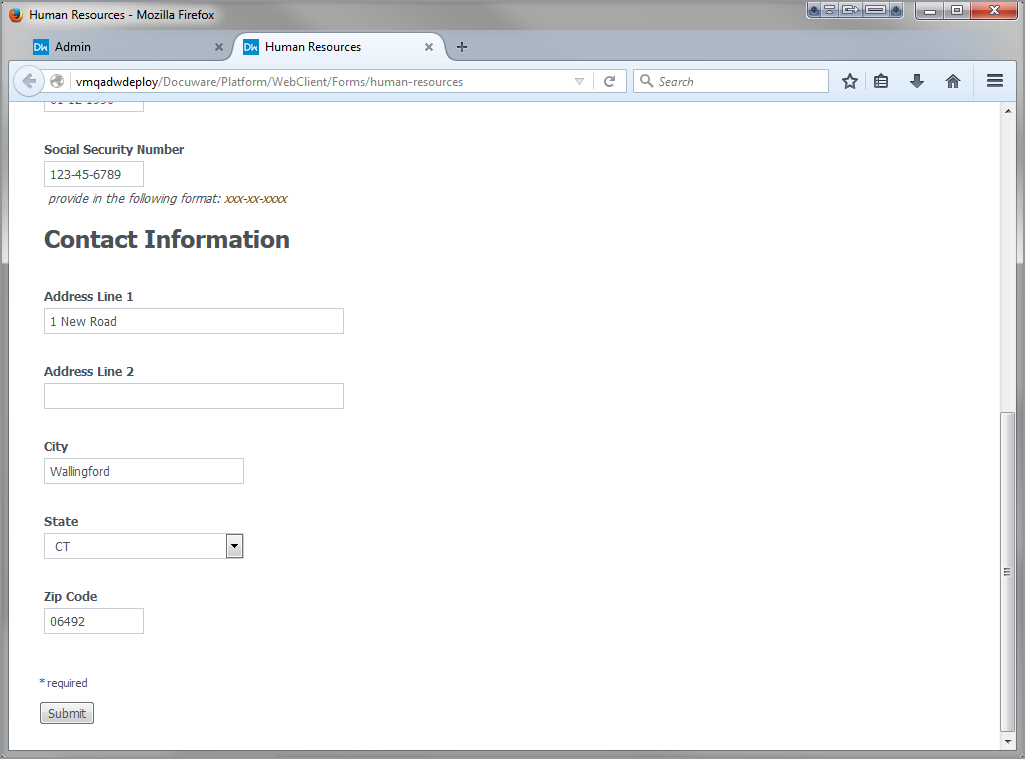Reload the page with the refresh icon
The width and height of the screenshot is (1025, 759).
point(610,81)
